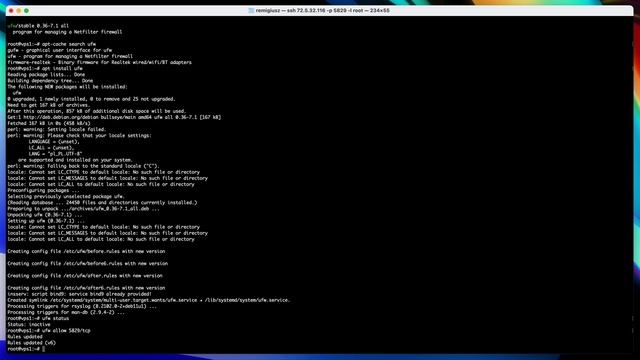Click the 'Created symlink' ufw.service line
Viewport: 640px width, 360px height.
tap(149, 300)
